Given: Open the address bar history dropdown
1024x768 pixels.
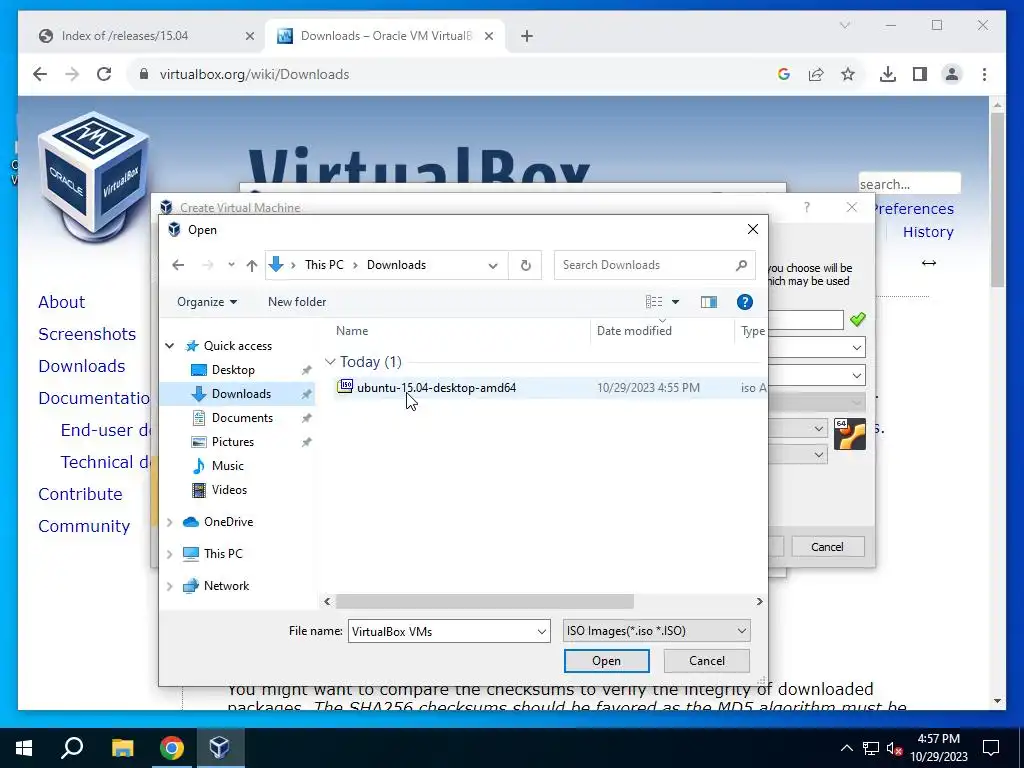Looking at the screenshot, I should point(493,265).
